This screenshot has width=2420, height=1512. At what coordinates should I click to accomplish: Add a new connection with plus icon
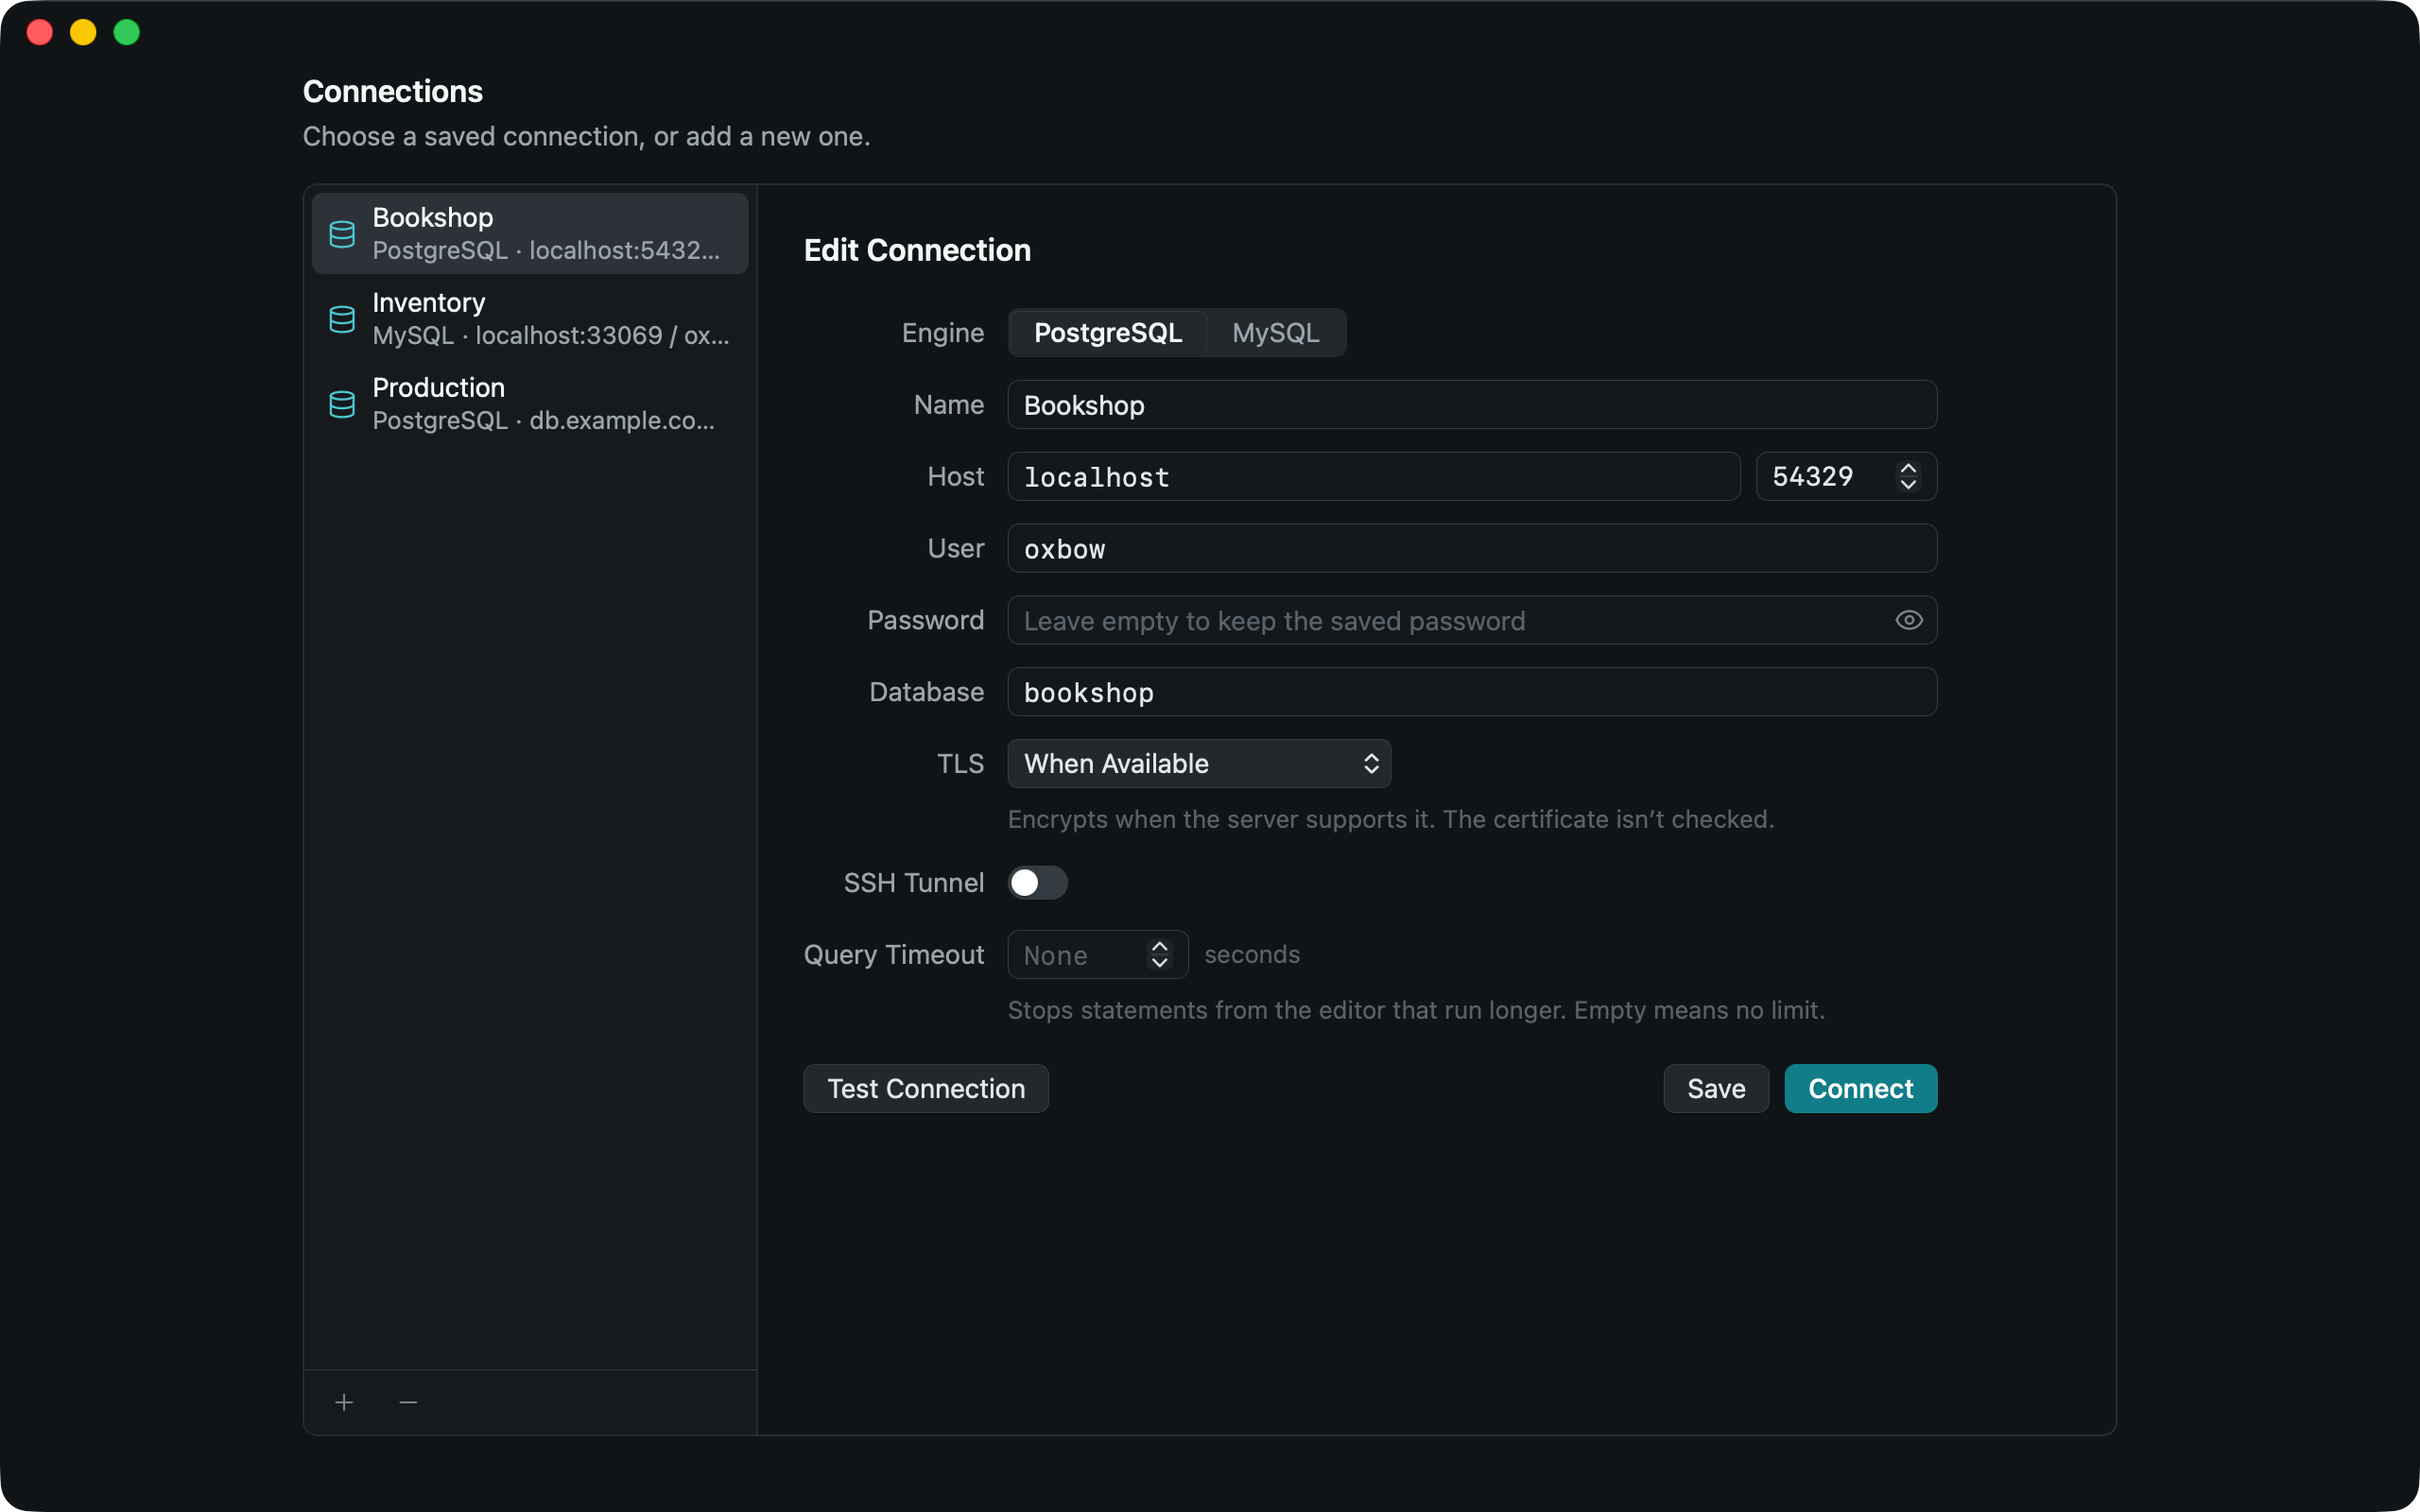click(344, 1402)
